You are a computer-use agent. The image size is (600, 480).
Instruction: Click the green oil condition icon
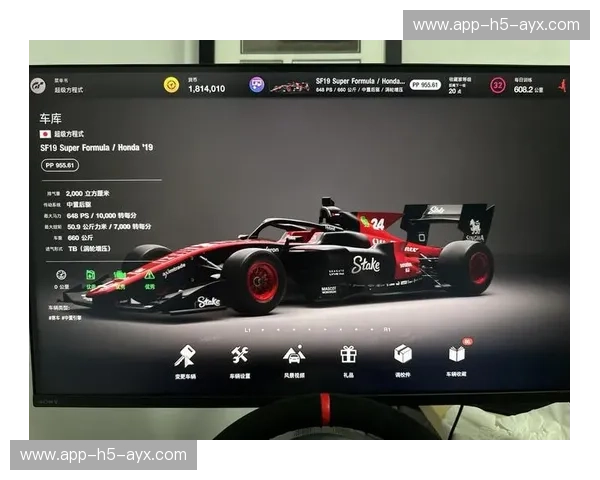[x=90, y=274]
